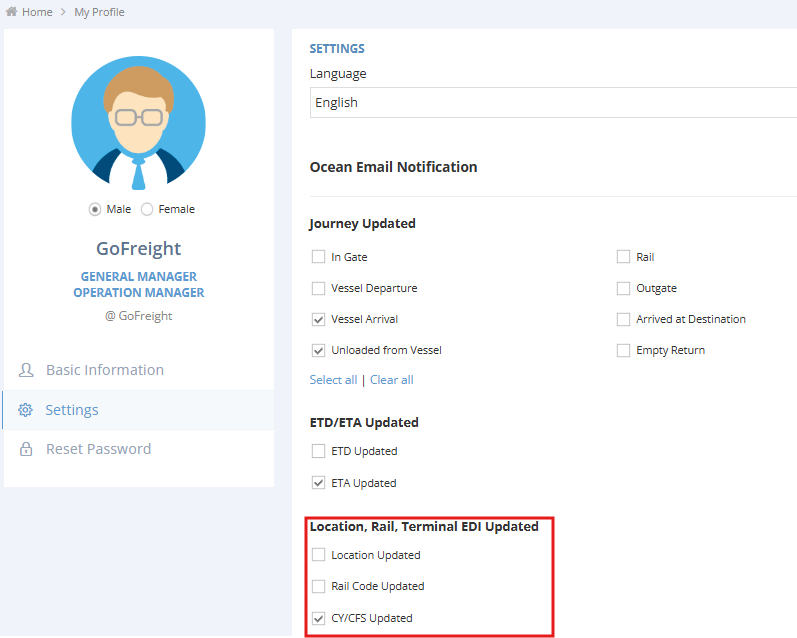Tick the Empty Return checkbox
The width and height of the screenshot is (797, 638).
coord(623,351)
